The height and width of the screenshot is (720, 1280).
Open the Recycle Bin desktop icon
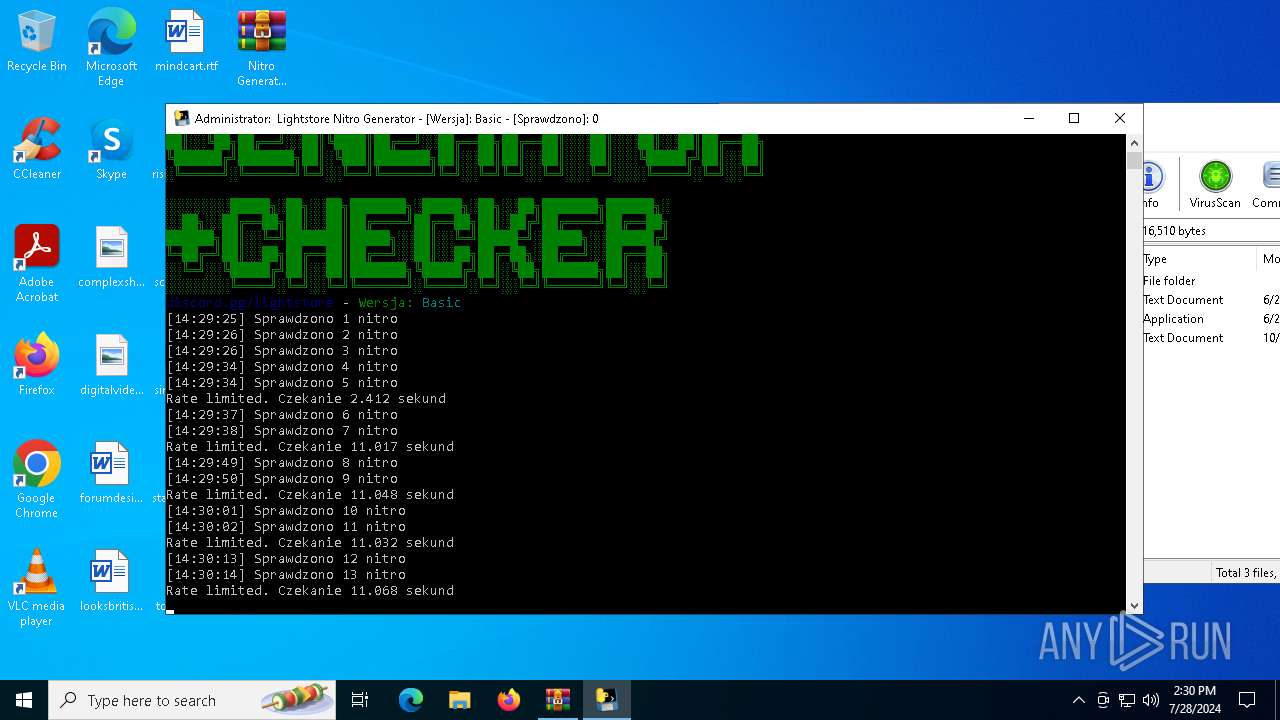[37, 41]
